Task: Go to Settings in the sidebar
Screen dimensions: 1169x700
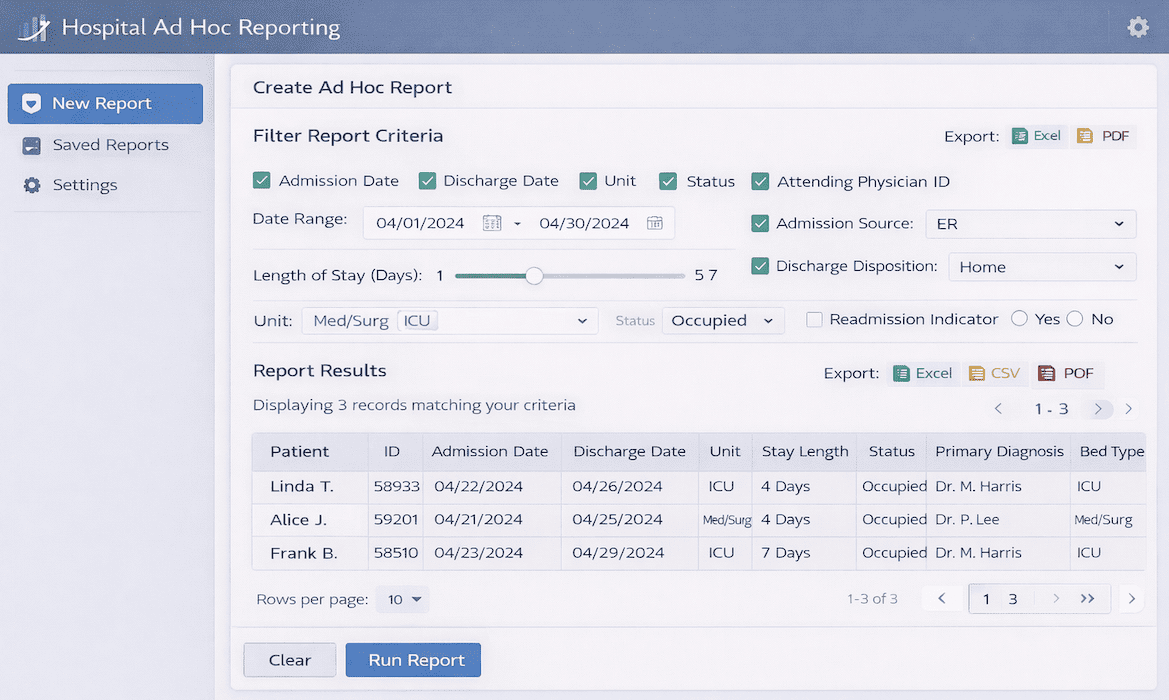Action: tap(85, 185)
